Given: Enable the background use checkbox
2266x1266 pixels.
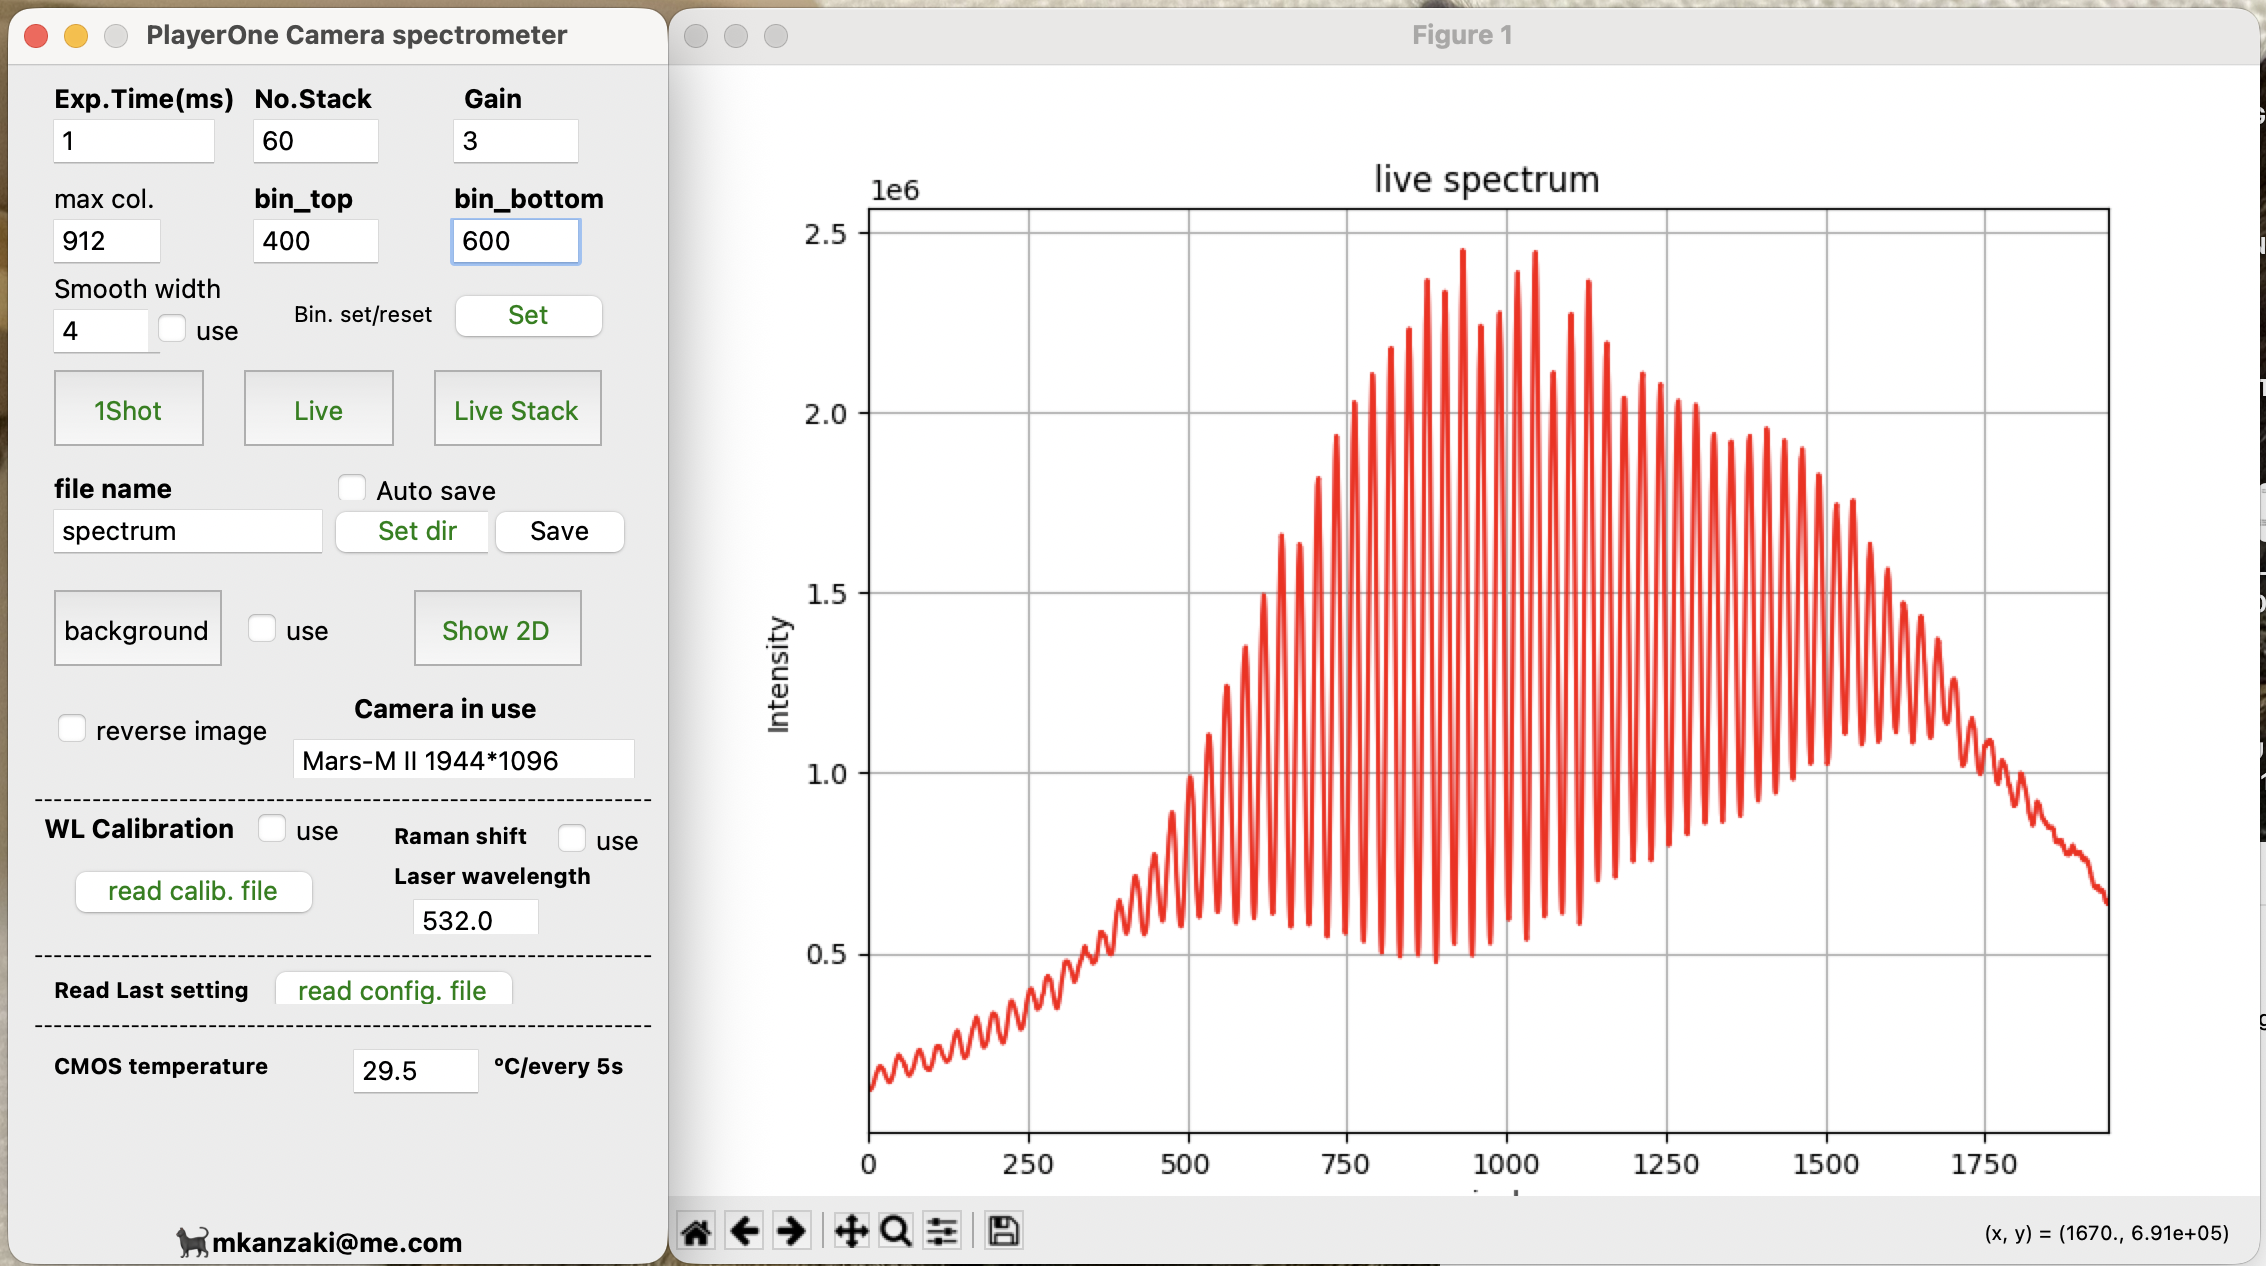Looking at the screenshot, I should point(262,629).
